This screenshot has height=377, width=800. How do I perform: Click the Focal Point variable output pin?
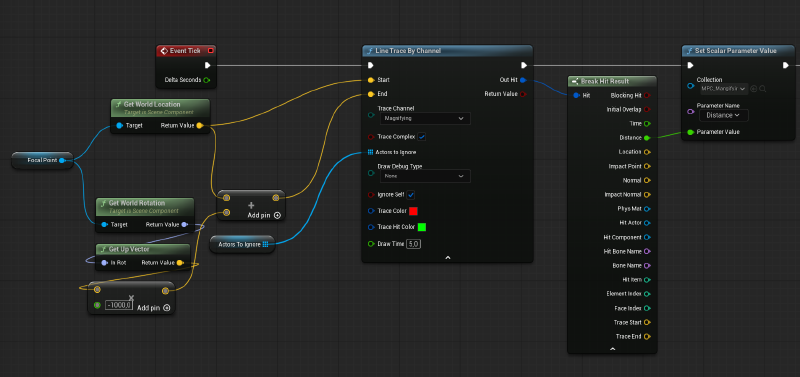[x=62, y=160]
